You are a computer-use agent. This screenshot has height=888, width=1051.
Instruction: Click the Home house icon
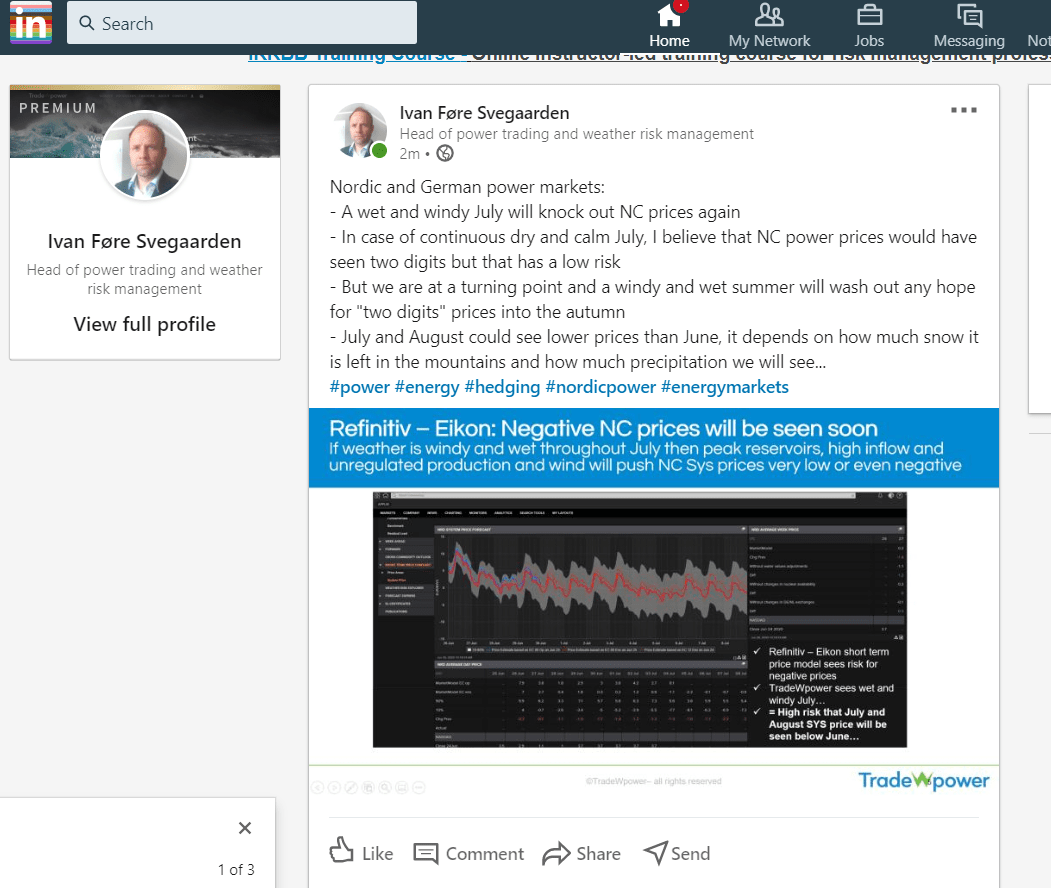point(668,15)
